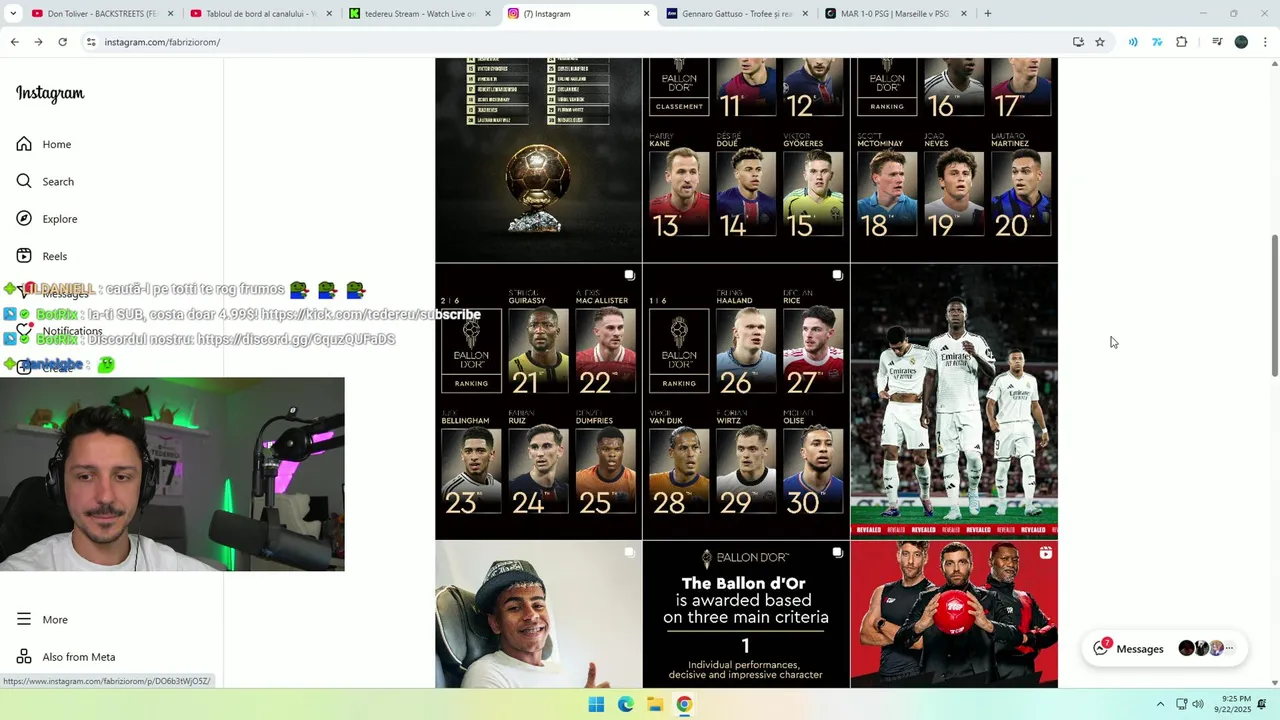Open post of smiling boy in beanie

click(538, 614)
